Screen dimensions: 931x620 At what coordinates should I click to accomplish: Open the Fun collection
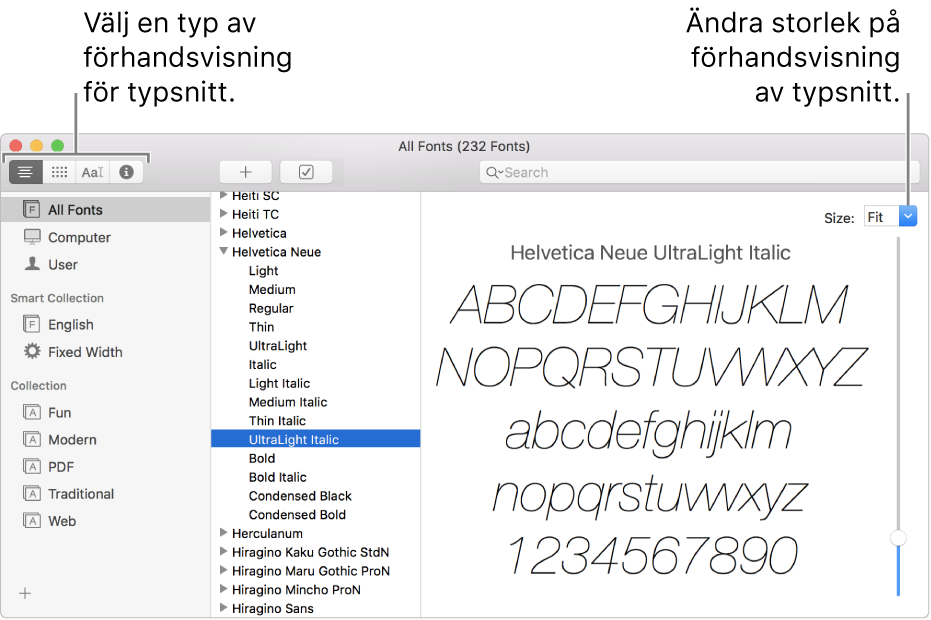(59, 413)
